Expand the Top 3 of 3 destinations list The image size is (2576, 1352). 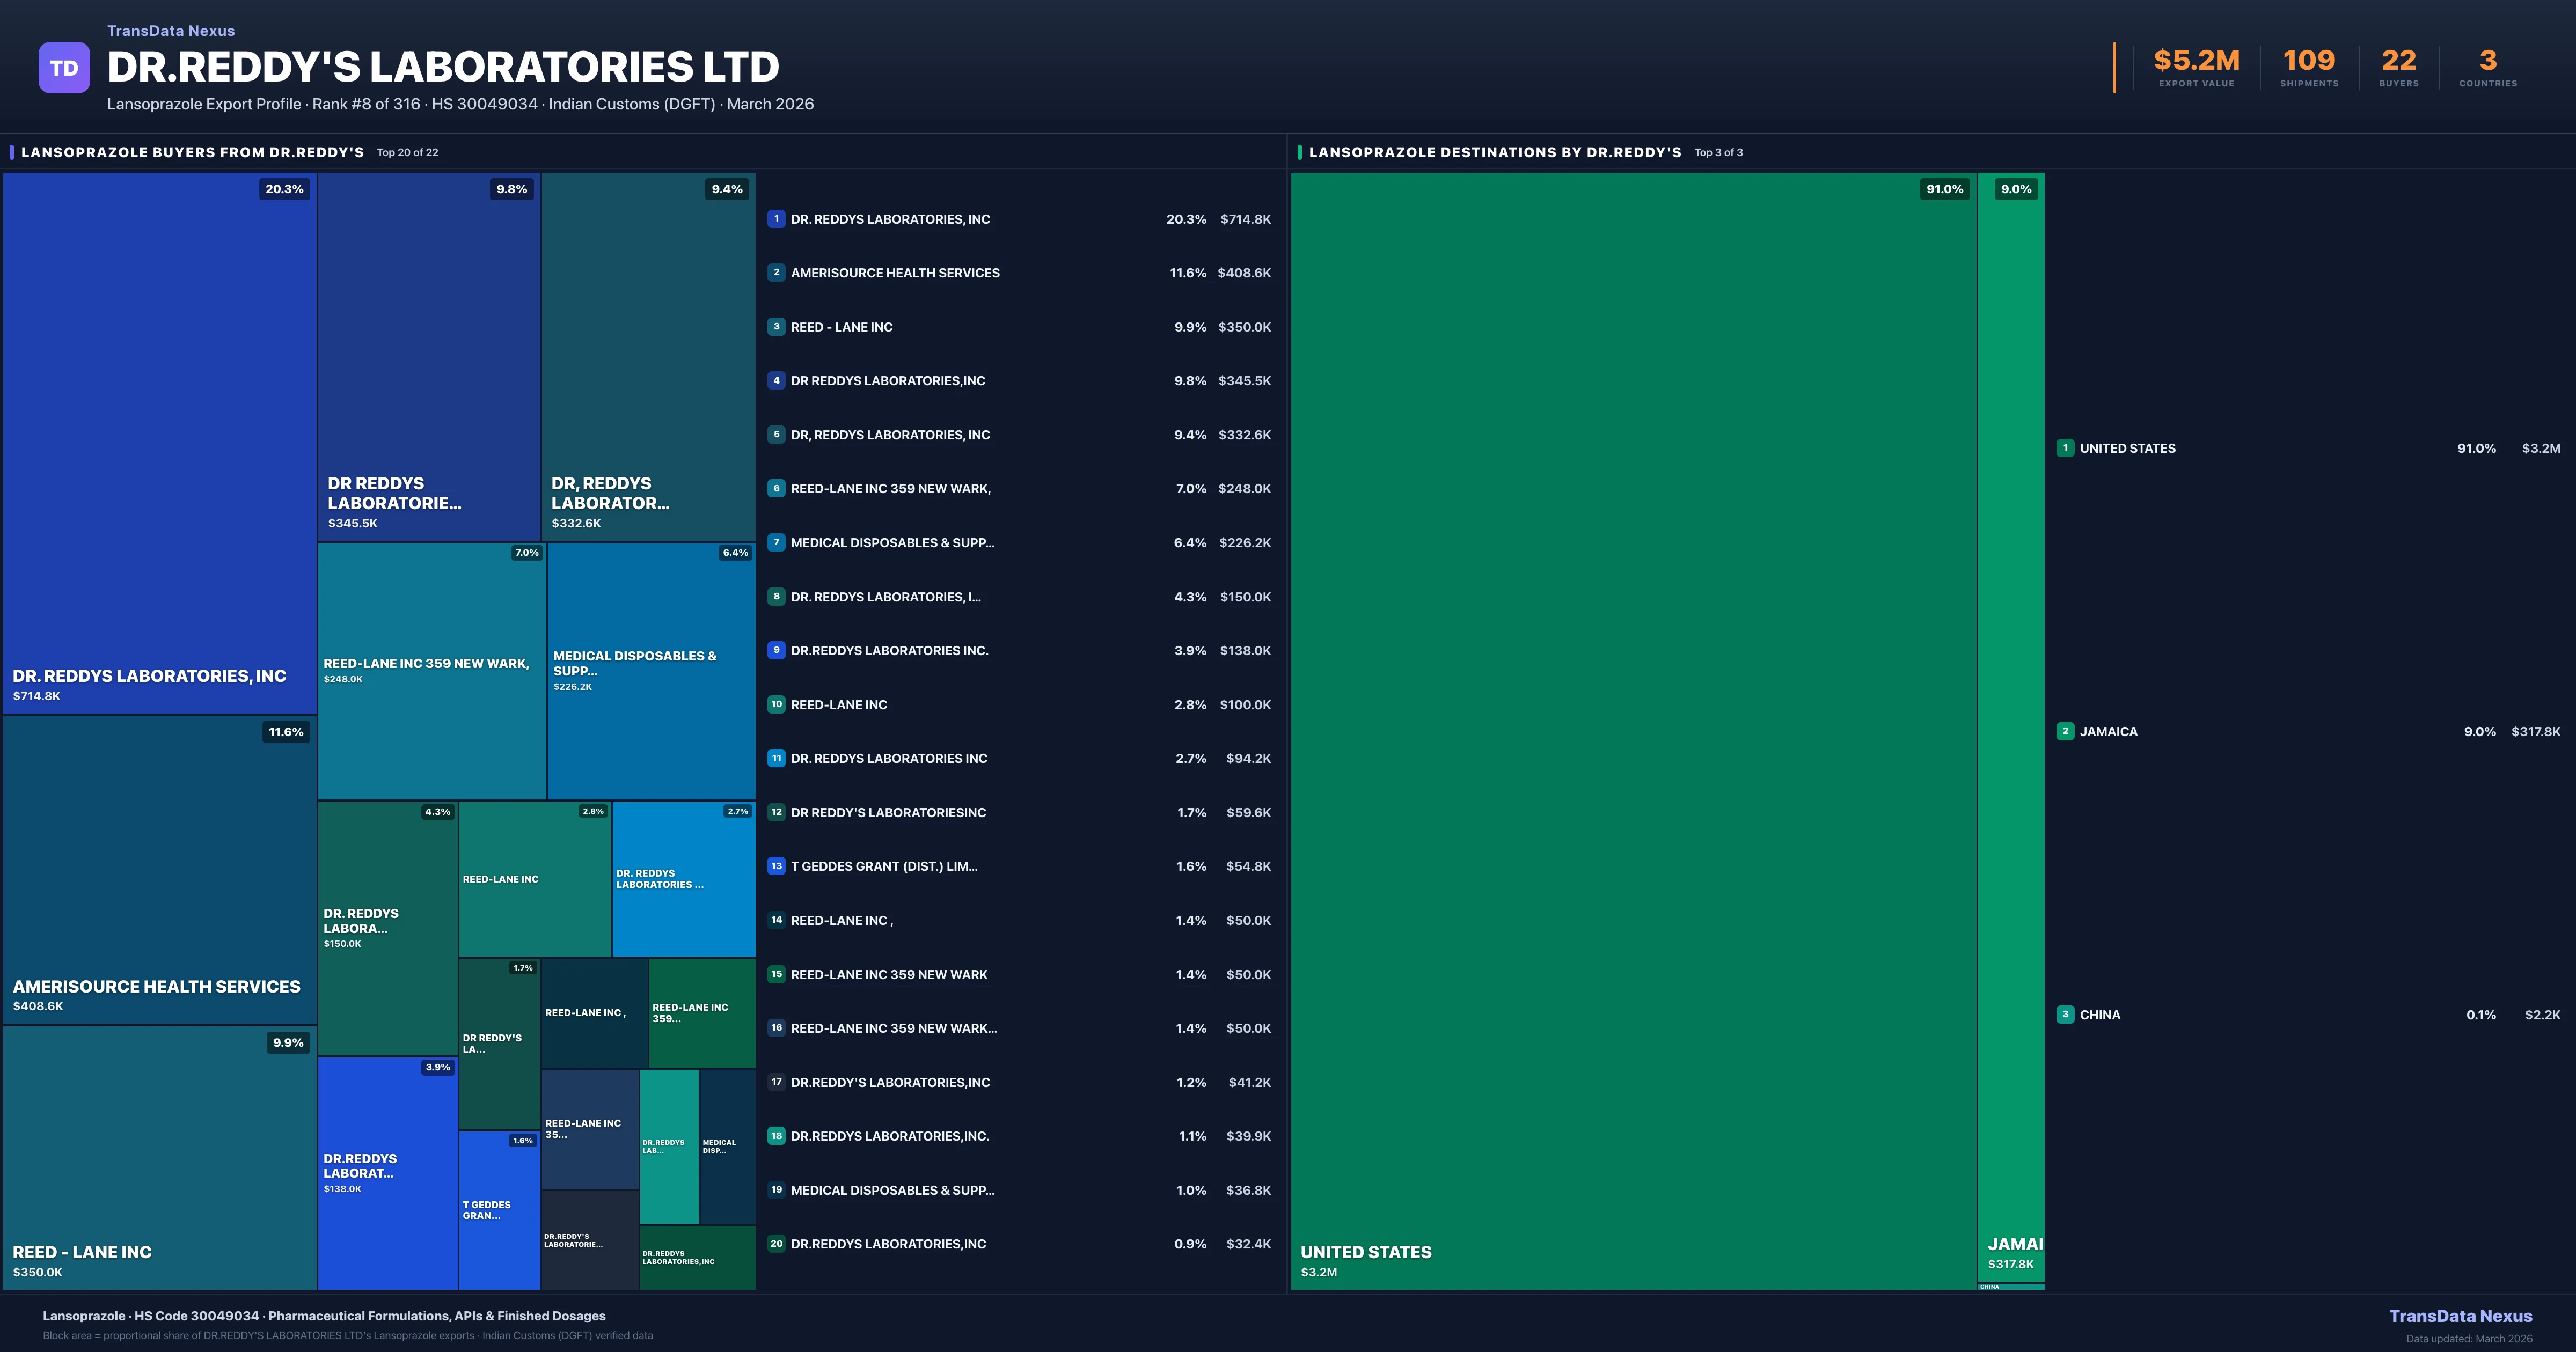coord(1717,152)
